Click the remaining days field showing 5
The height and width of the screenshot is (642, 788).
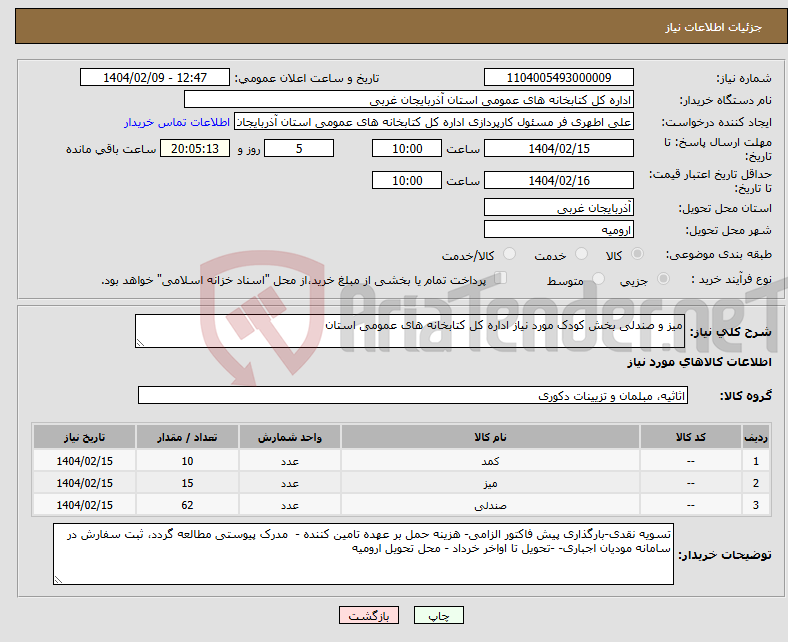tap(299, 148)
